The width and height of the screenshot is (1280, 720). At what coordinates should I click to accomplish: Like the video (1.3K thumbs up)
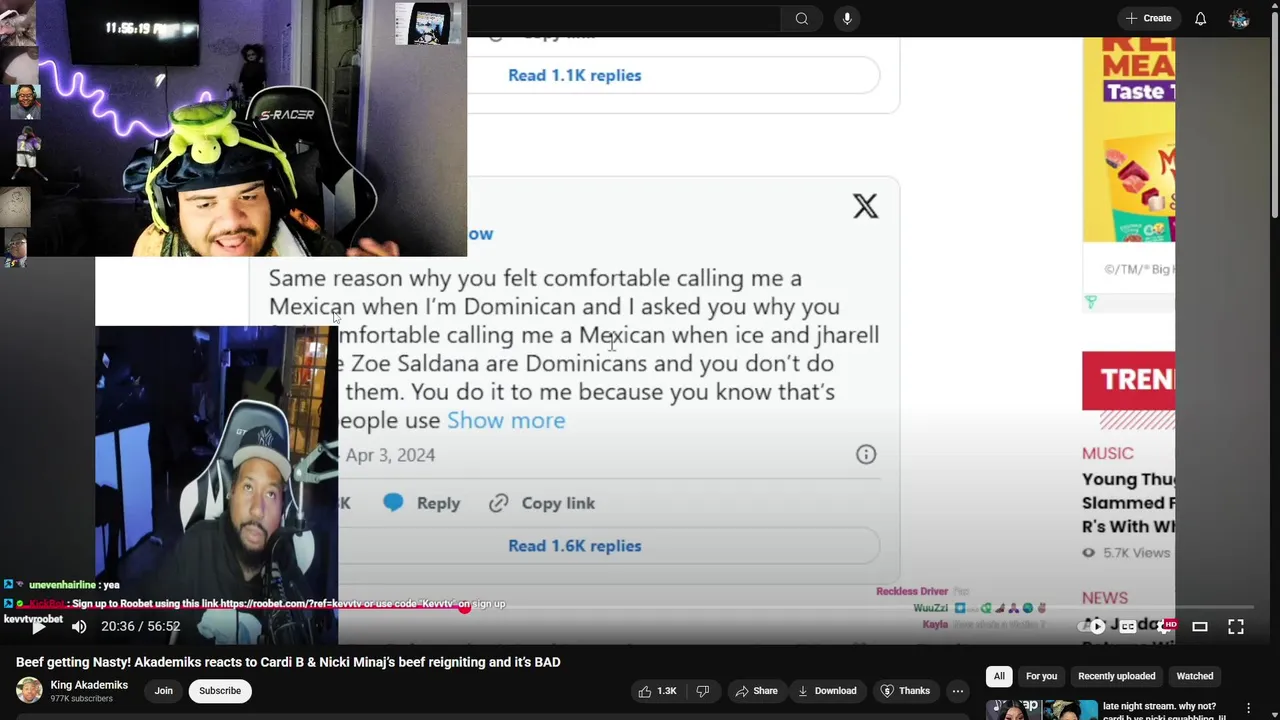click(658, 691)
